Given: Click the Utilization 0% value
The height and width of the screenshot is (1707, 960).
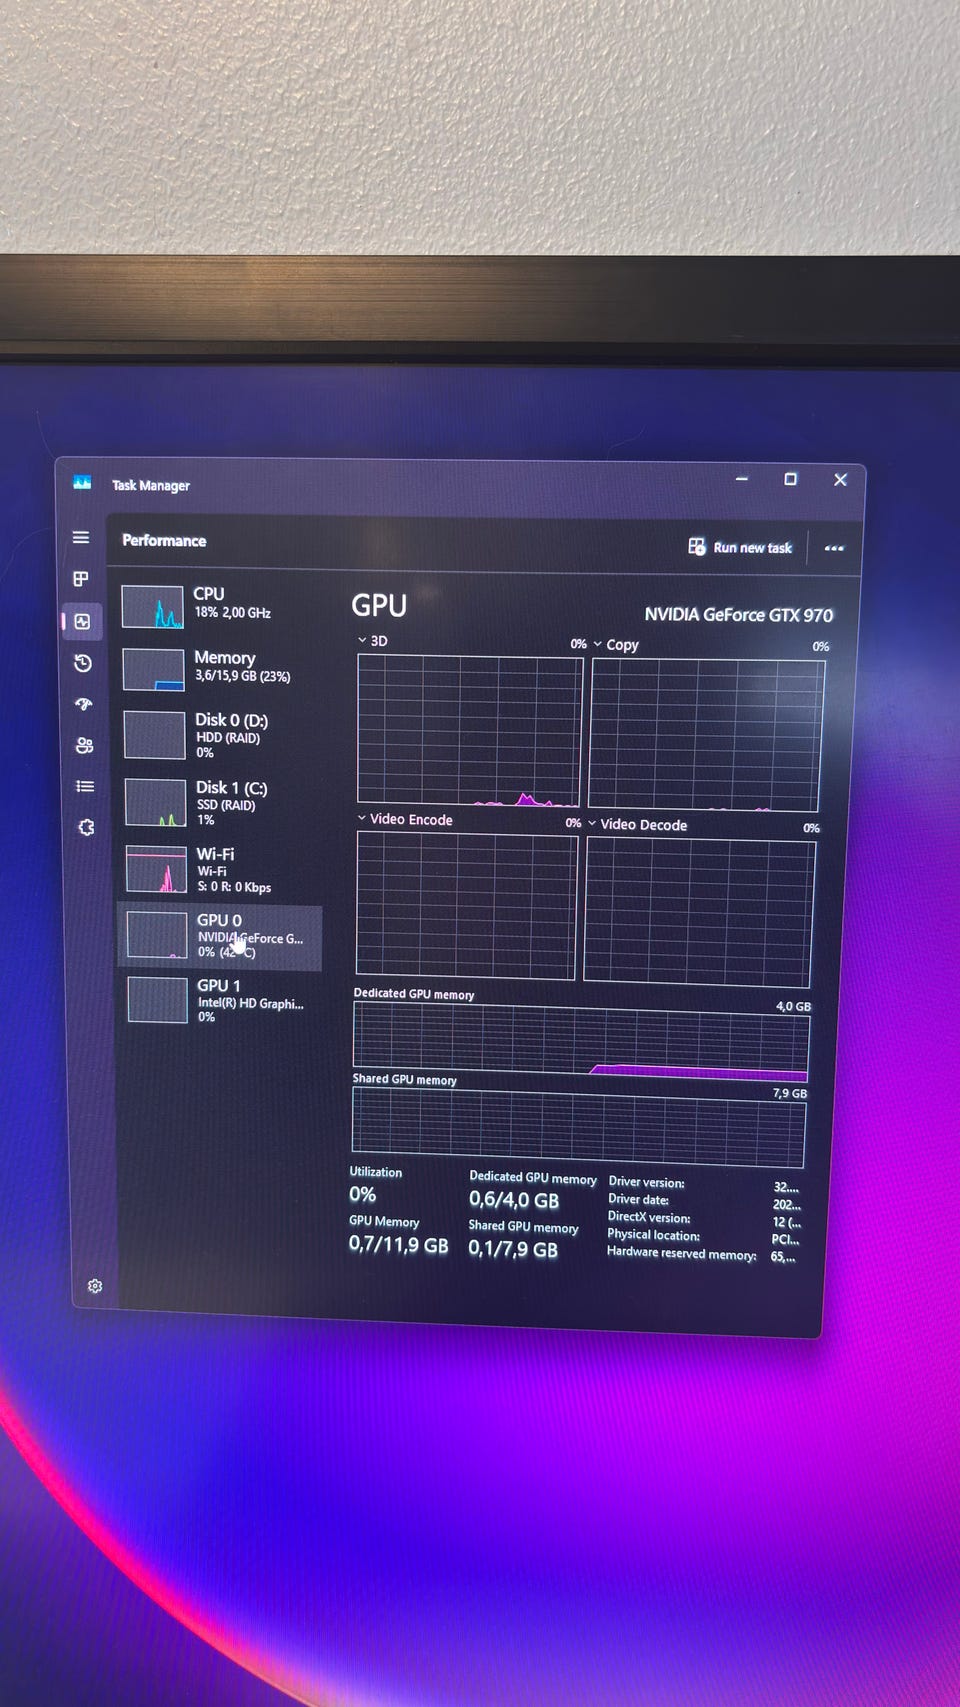Looking at the screenshot, I should coord(362,1194).
